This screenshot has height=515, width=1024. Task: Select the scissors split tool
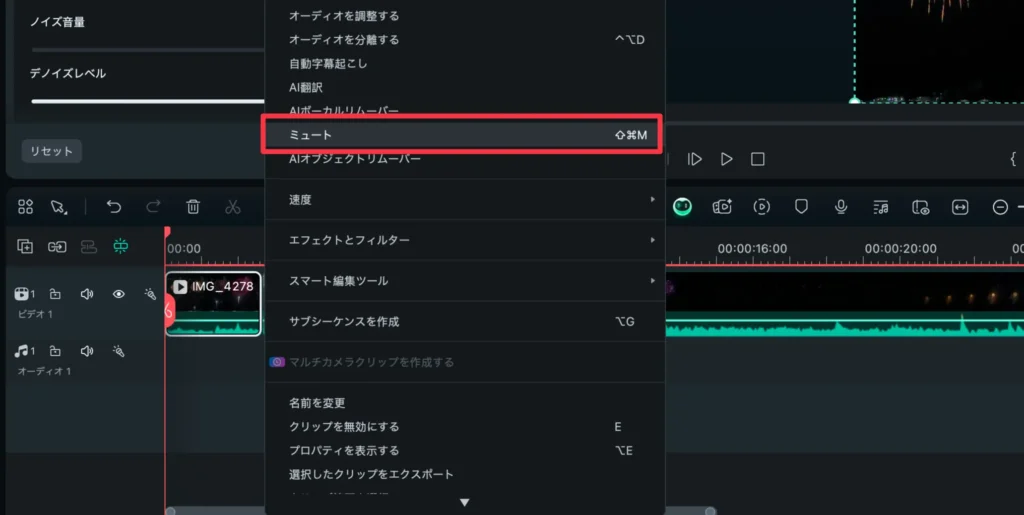tap(233, 207)
